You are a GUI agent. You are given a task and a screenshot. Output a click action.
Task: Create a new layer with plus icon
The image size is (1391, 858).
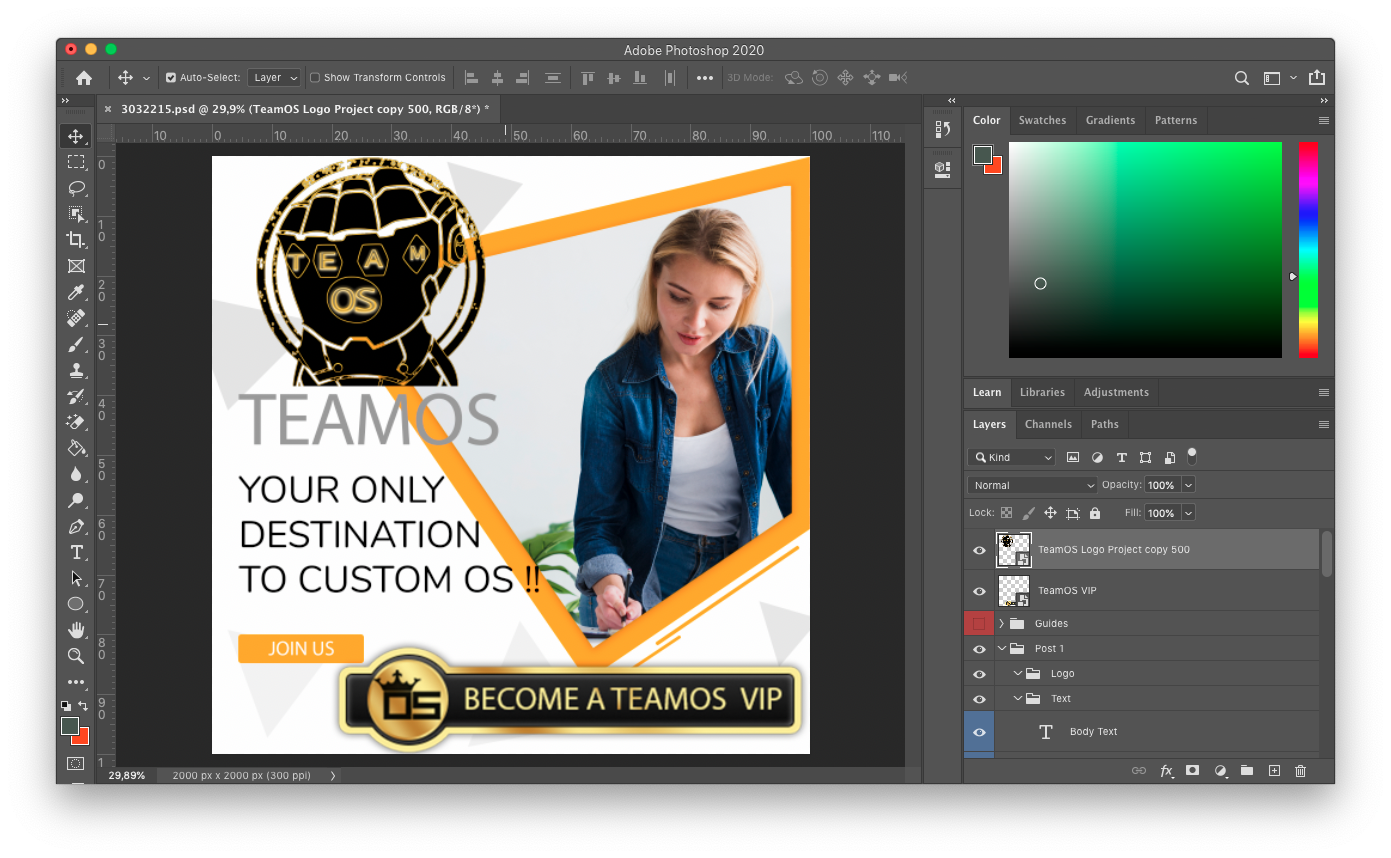(x=1274, y=771)
